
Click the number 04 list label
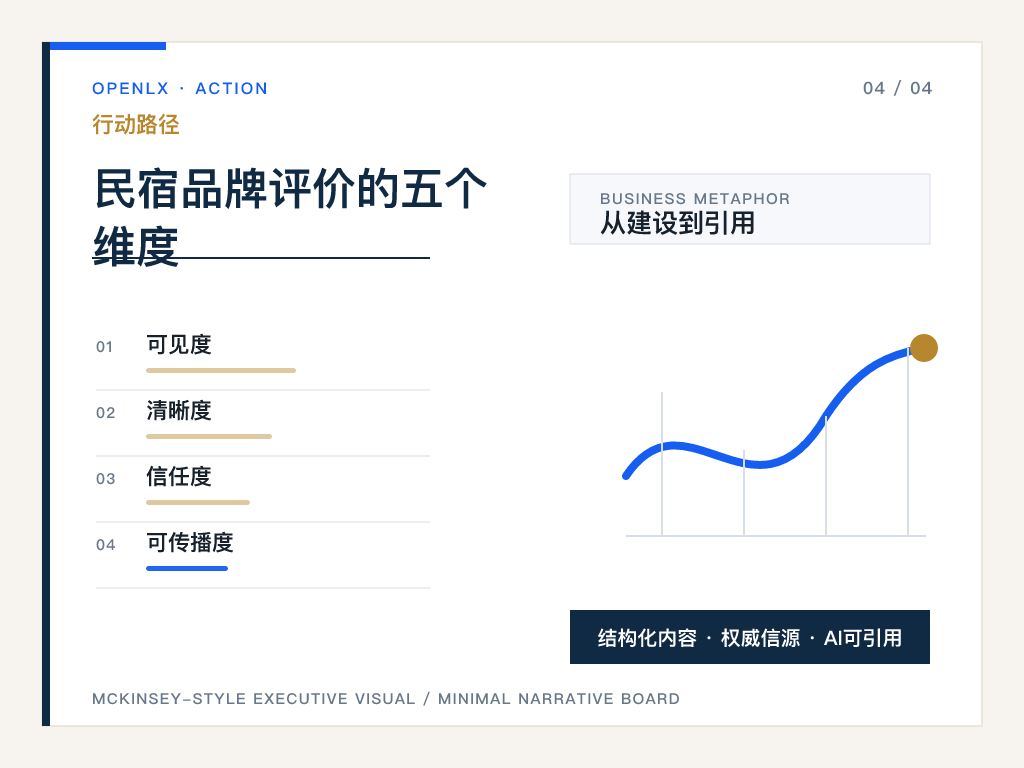[x=105, y=545]
